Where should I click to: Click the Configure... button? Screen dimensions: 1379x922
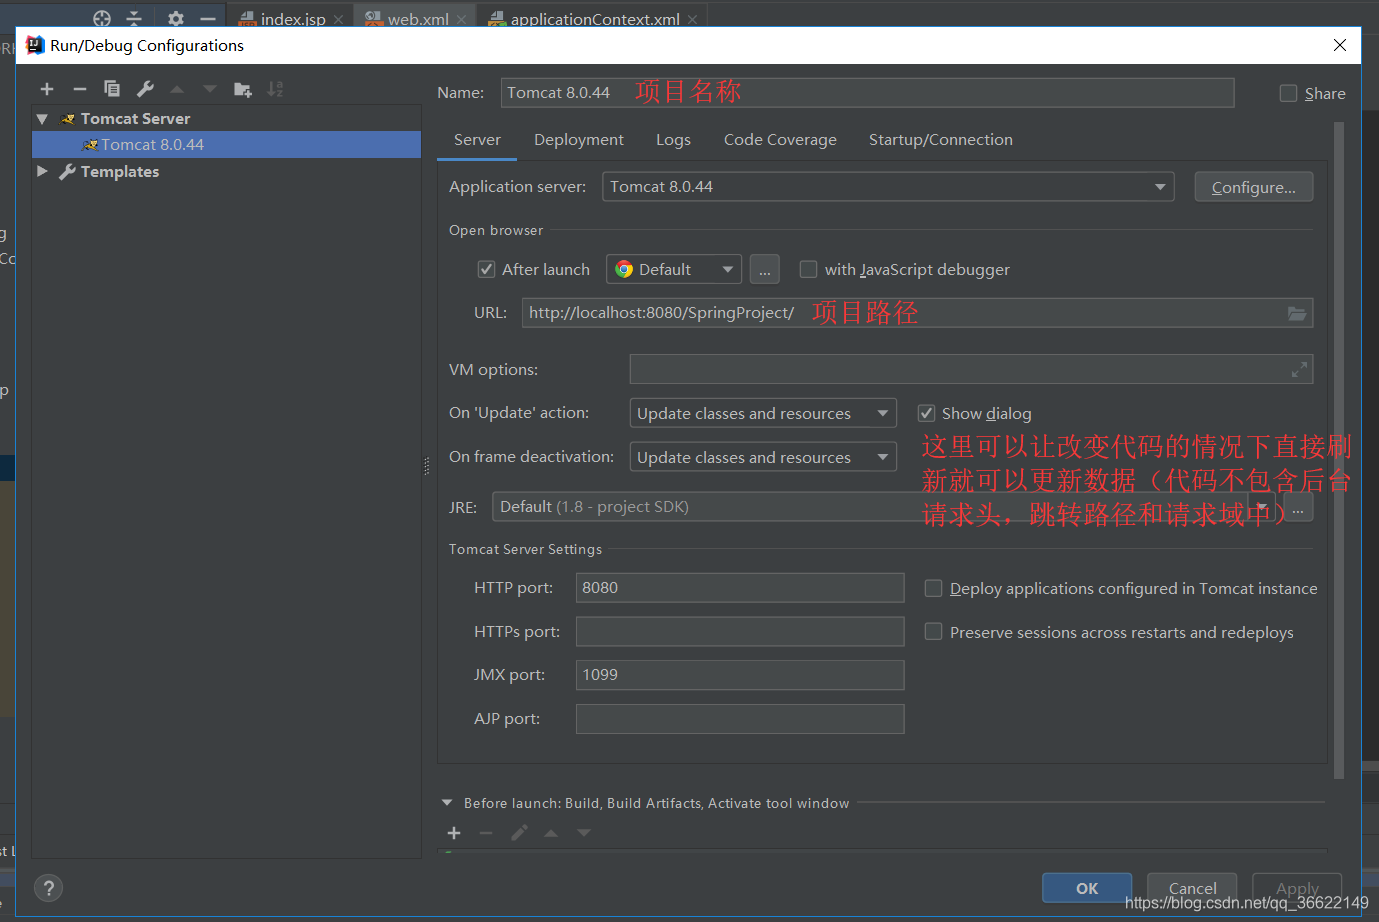1254,187
